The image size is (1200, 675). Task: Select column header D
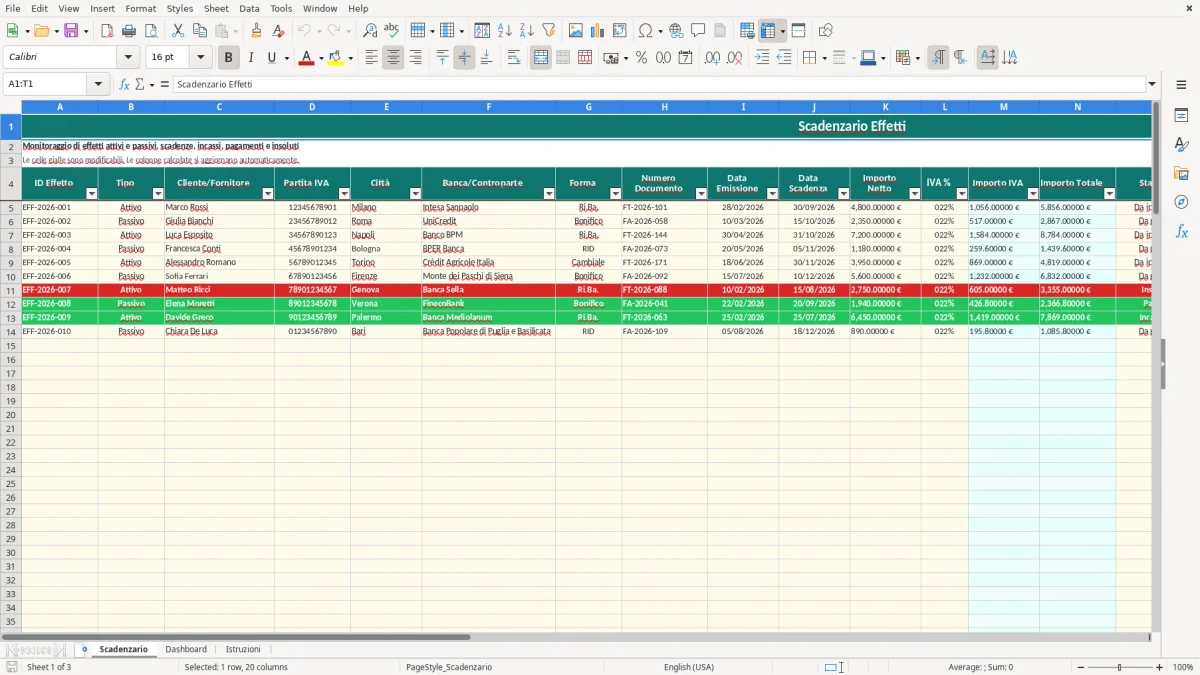click(x=312, y=106)
